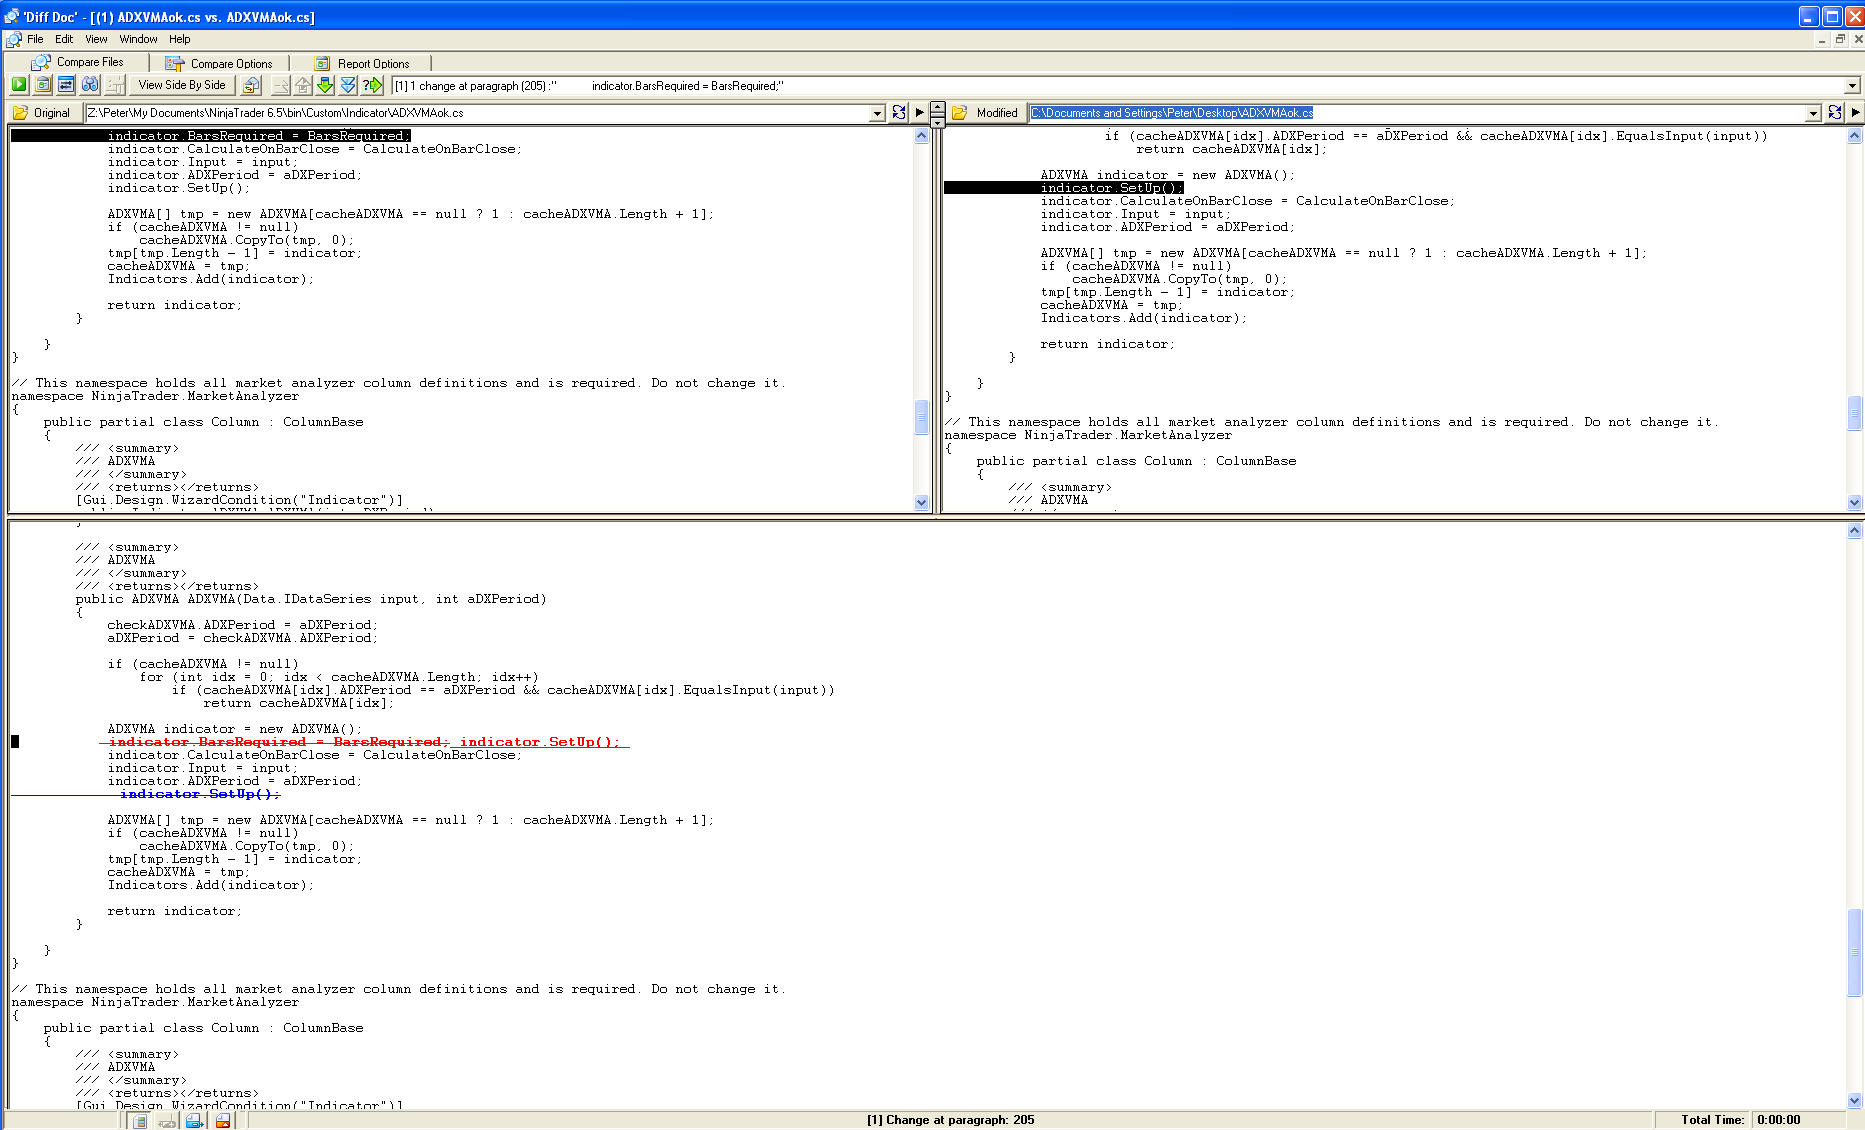Open the Edit menu
This screenshot has width=1865, height=1130.
pyautogui.click(x=64, y=39)
